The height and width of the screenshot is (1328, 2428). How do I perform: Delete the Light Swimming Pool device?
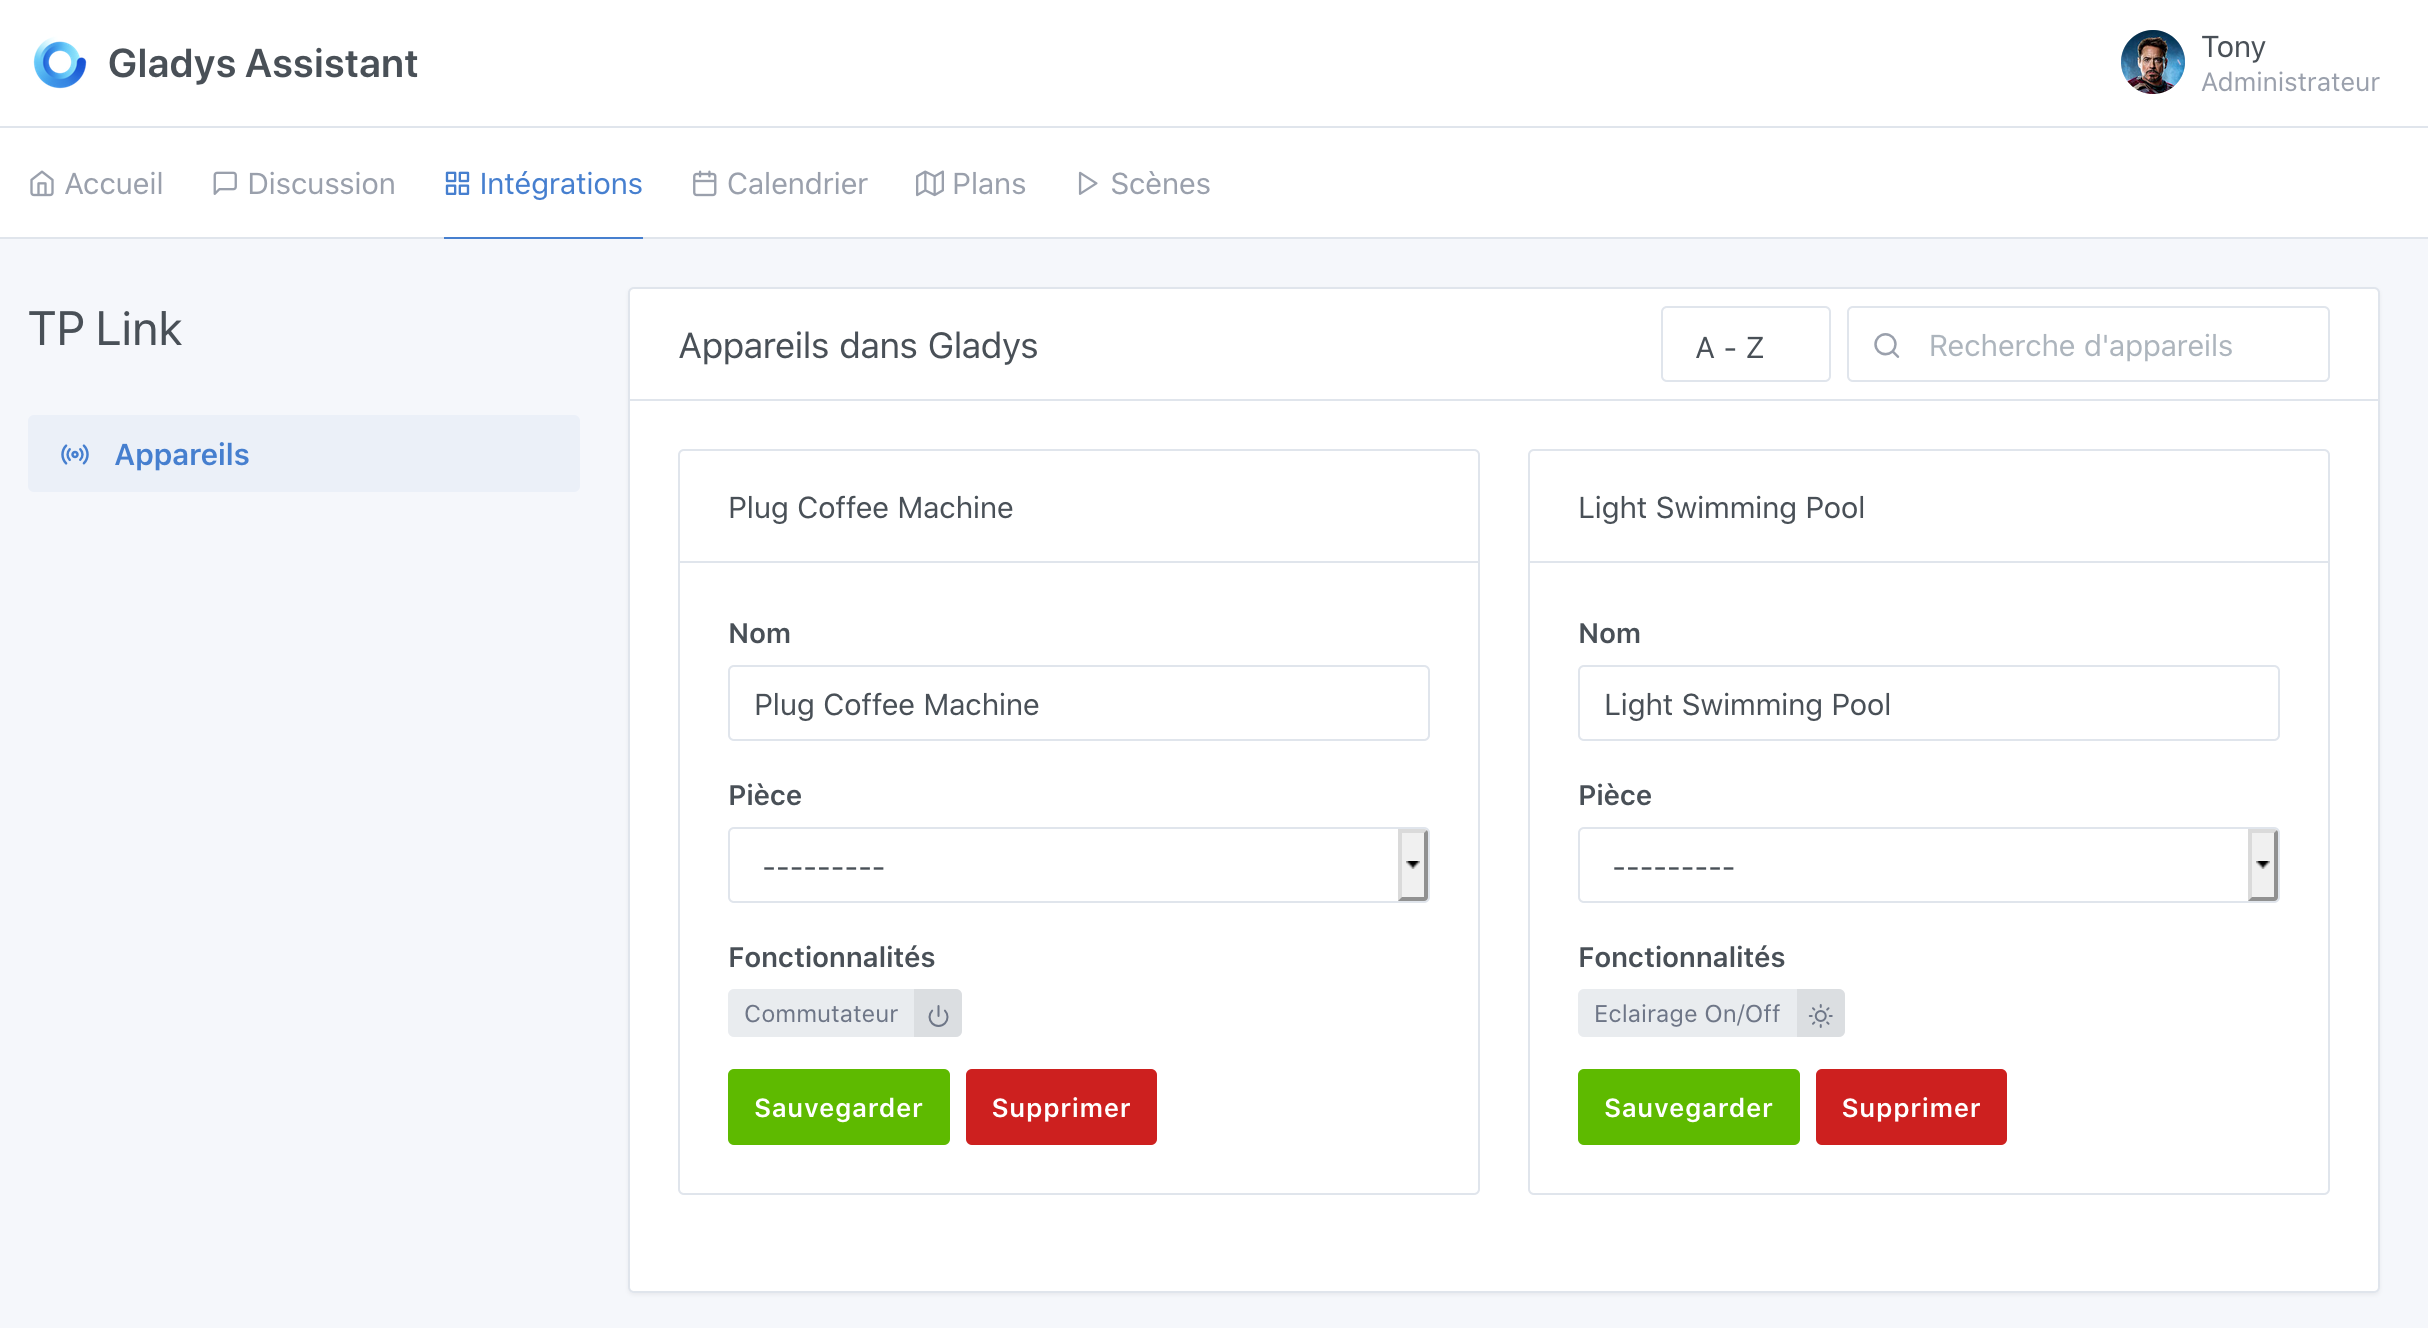(x=1910, y=1107)
